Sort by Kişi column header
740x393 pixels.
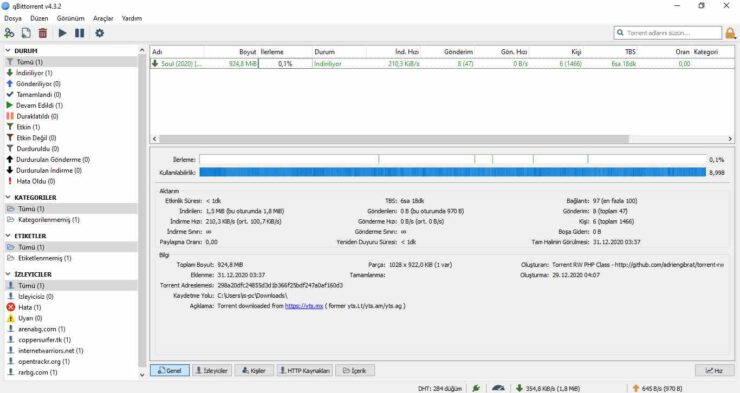555,52
